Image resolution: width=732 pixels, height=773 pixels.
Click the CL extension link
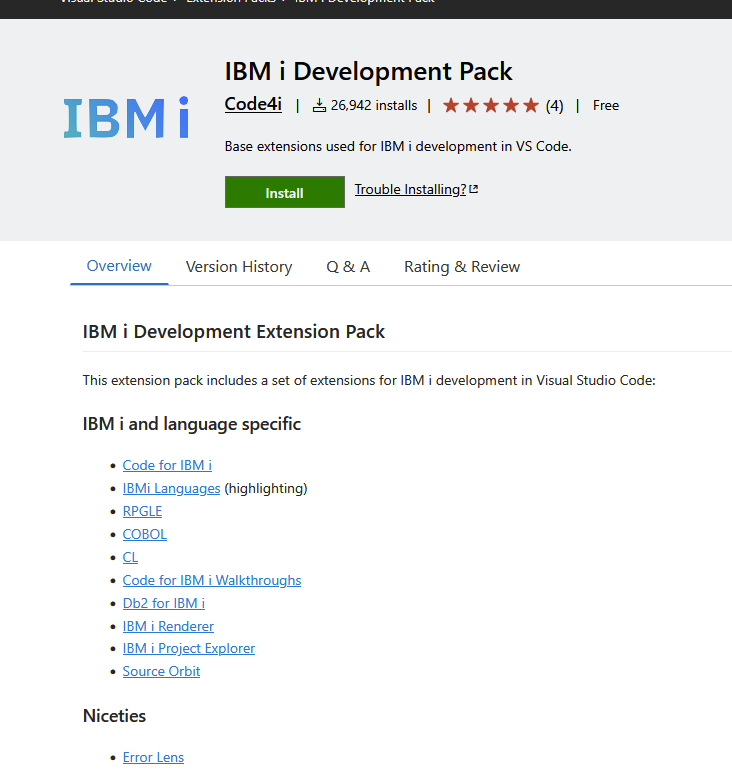click(130, 557)
